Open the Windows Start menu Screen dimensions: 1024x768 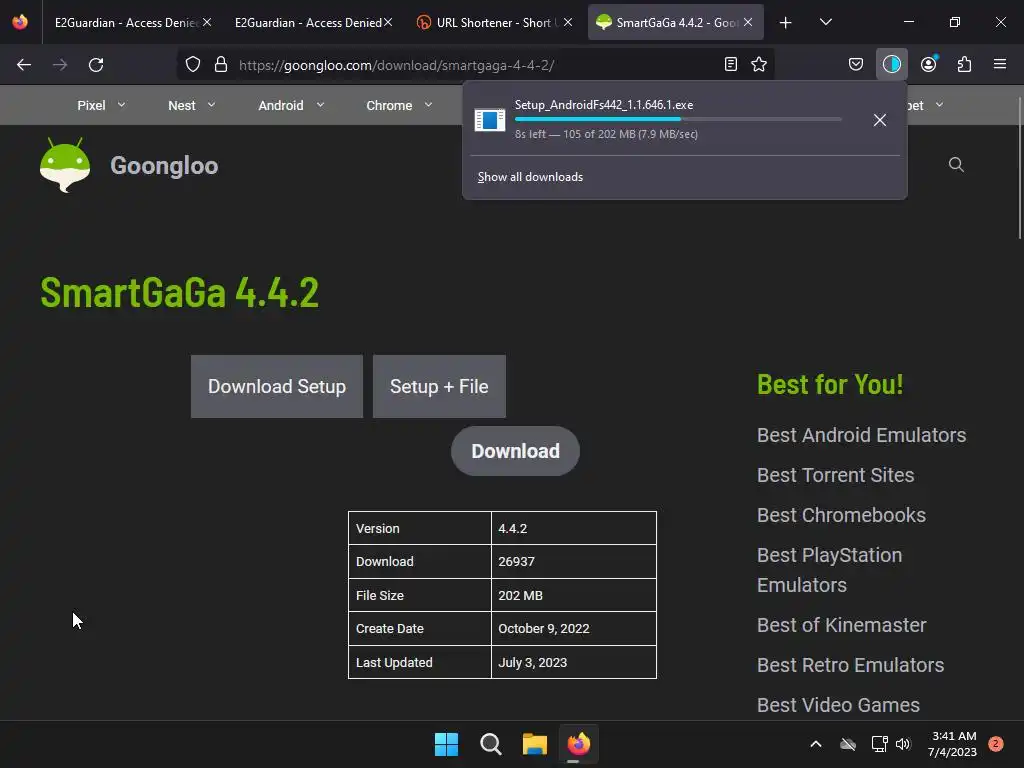pyautogui.click(x=447, y=744)
